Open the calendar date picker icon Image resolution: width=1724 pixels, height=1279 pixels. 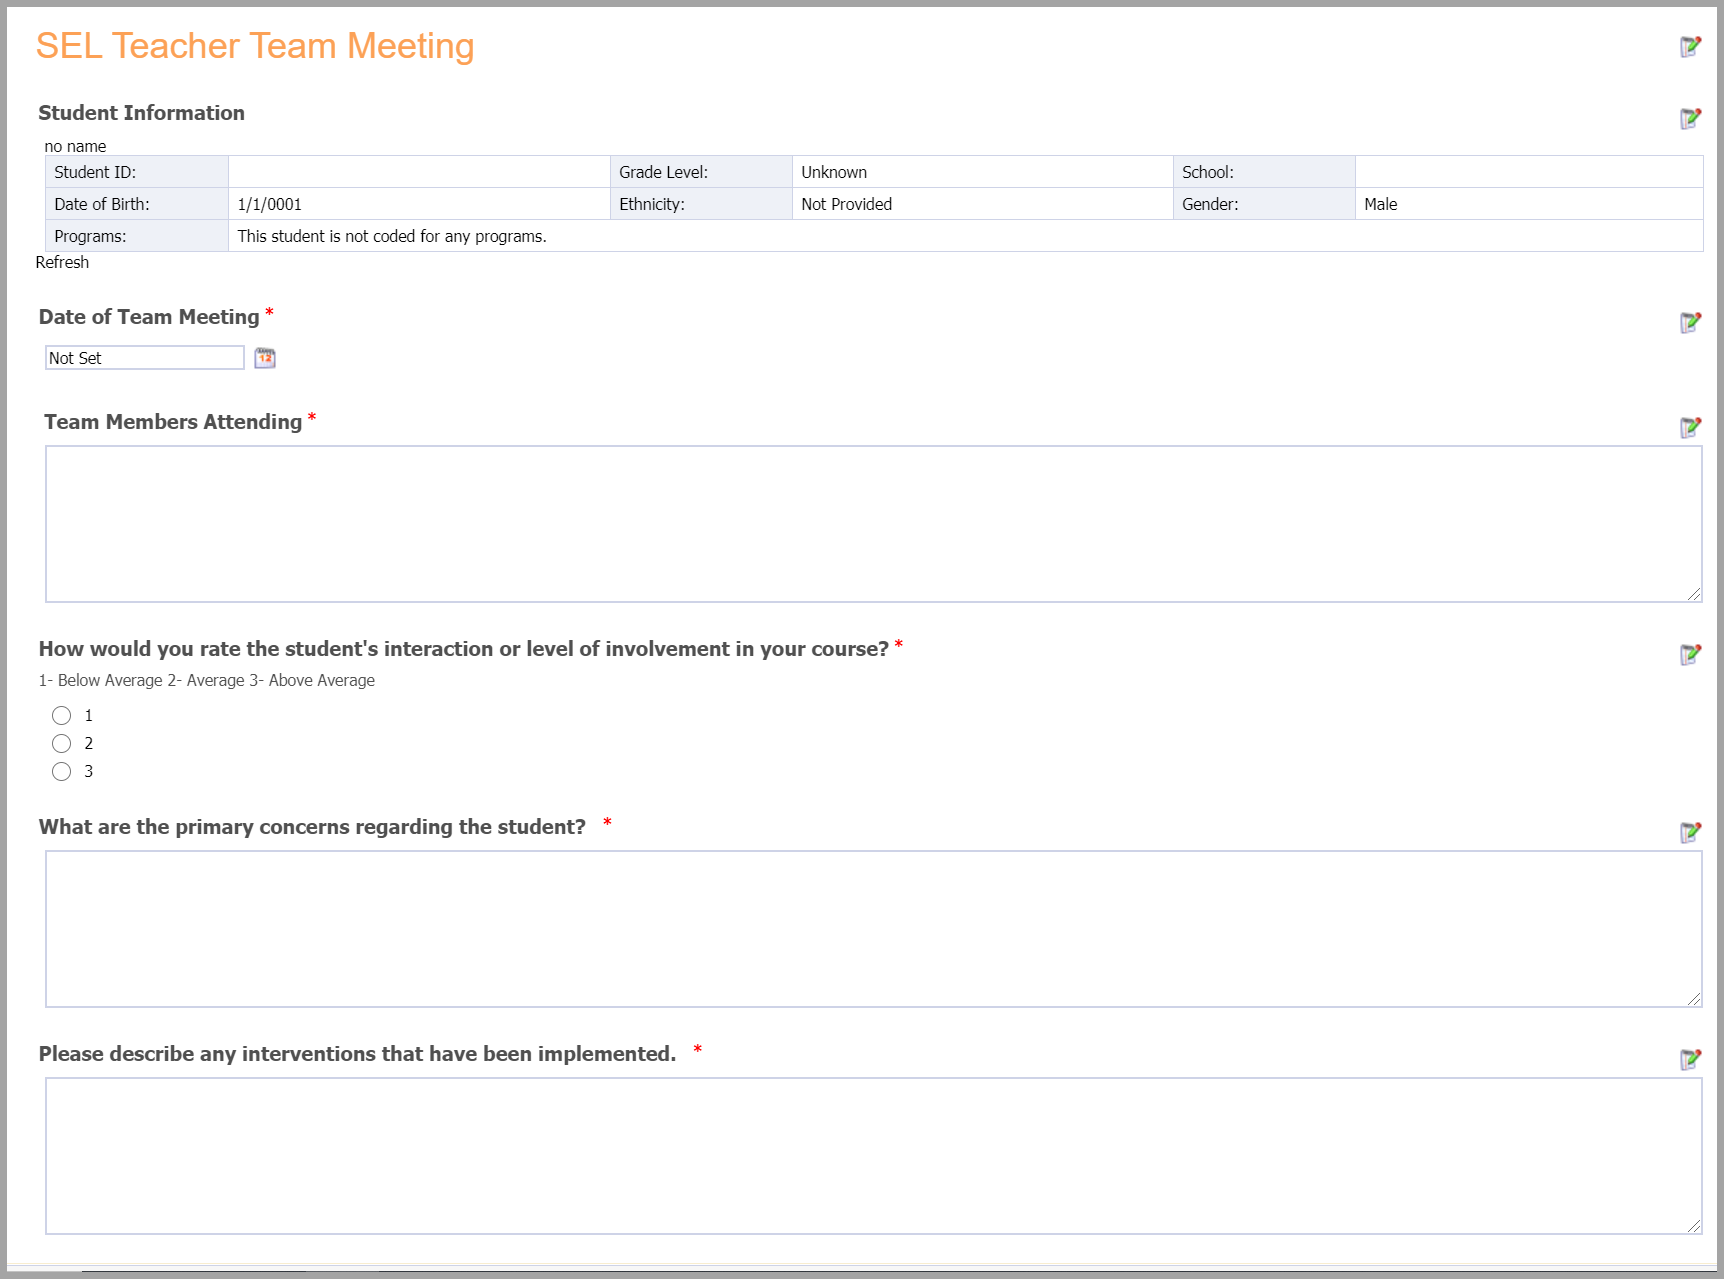265,358
